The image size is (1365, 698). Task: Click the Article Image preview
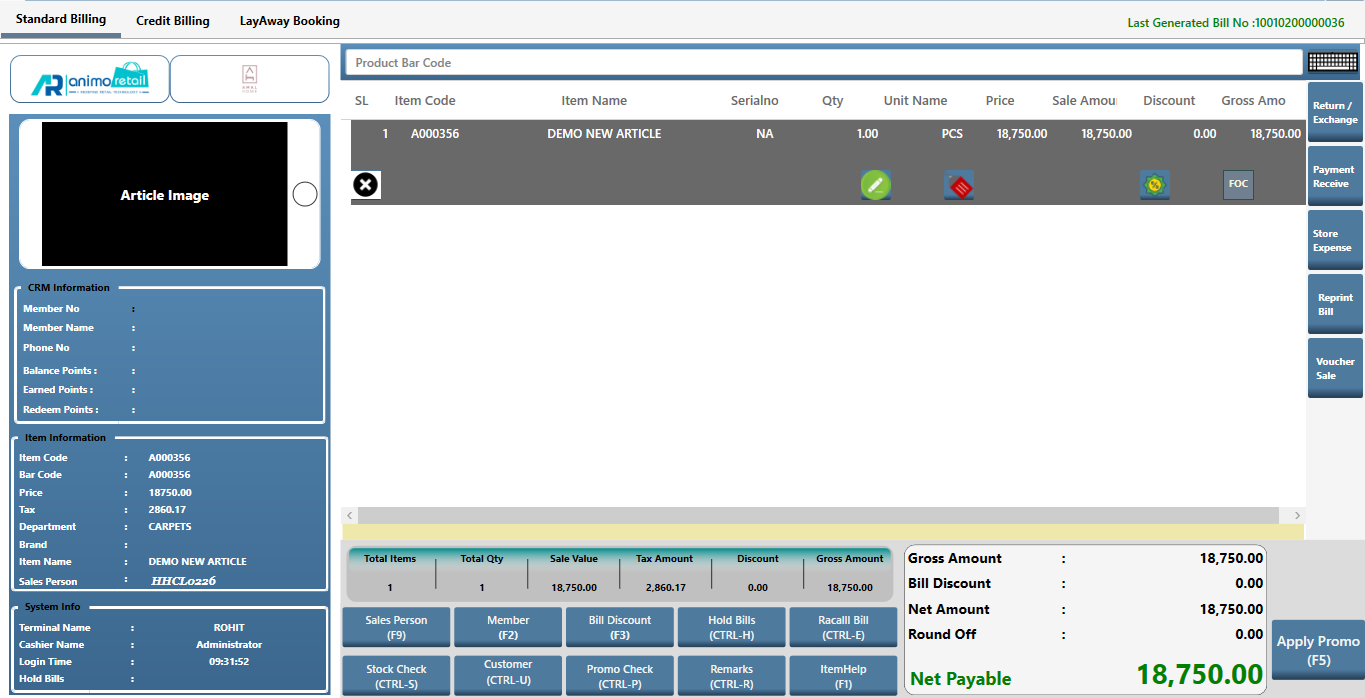(x=165, y=194)
